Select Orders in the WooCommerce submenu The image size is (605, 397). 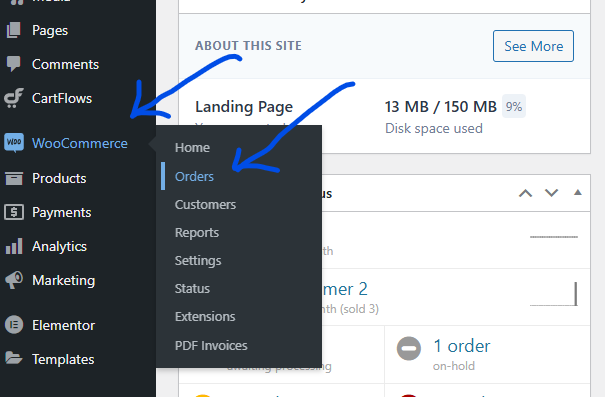point(194,176)
